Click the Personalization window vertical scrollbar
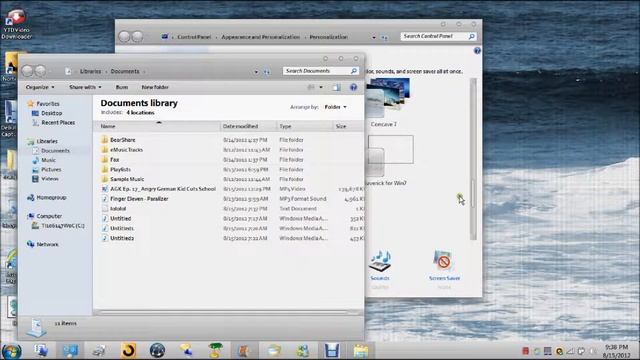 (x=473, y=158)
